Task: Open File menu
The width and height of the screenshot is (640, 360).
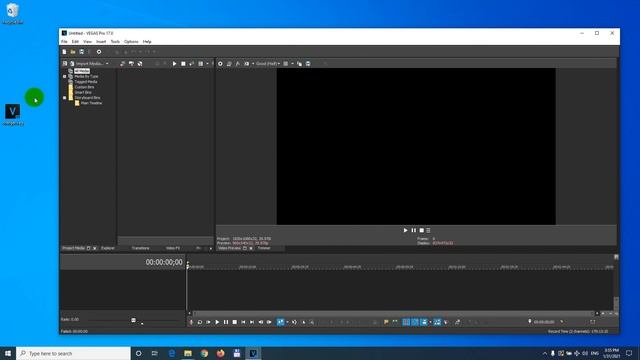Action: point(64,42)
